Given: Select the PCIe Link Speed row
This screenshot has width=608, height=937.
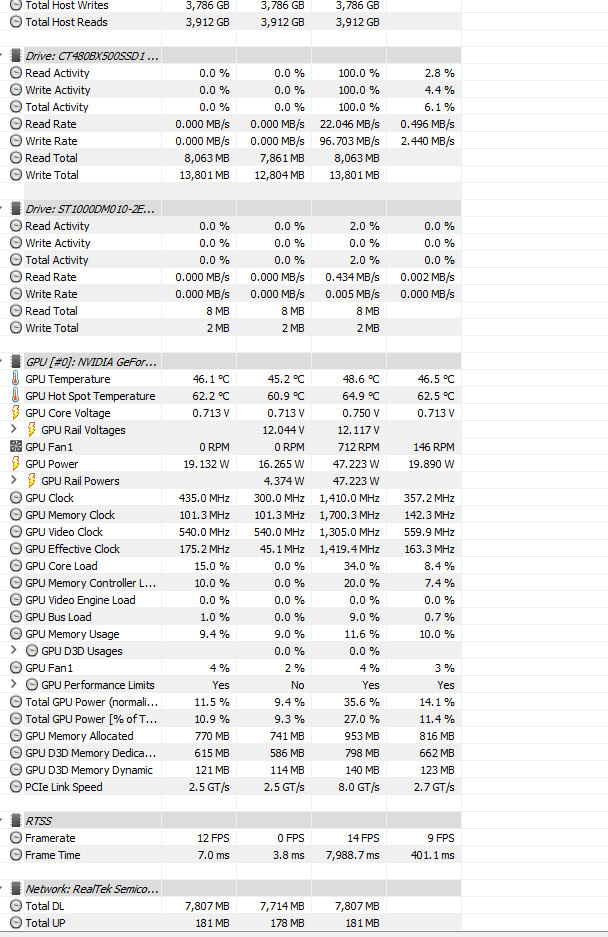Looking at the screenshot, I should 64,787.
